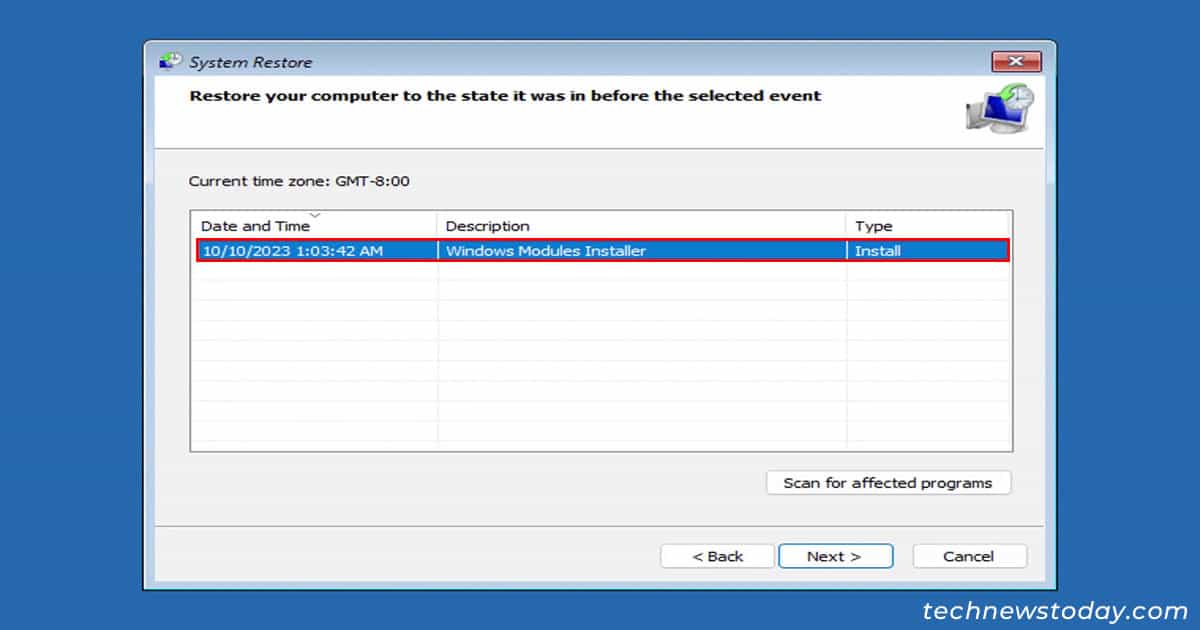The image size is (1200, 630).
Task: Click the Windows Modules Installer description cell
Action: (642, 251)
